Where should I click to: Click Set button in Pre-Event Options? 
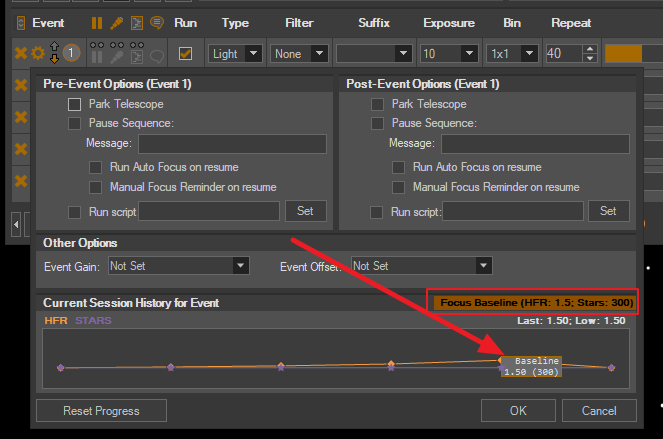pyautogui.click(x=306, y=211)
